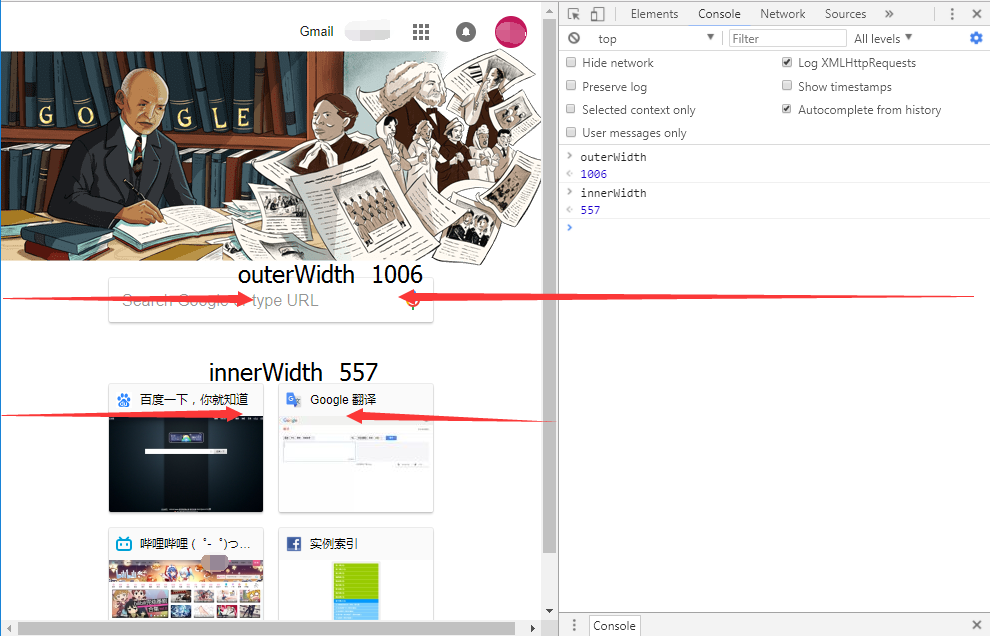The width and height of the screenshot is (990, 636).
Task: Open the 百度一下 tile title
Action: (194, 400)
